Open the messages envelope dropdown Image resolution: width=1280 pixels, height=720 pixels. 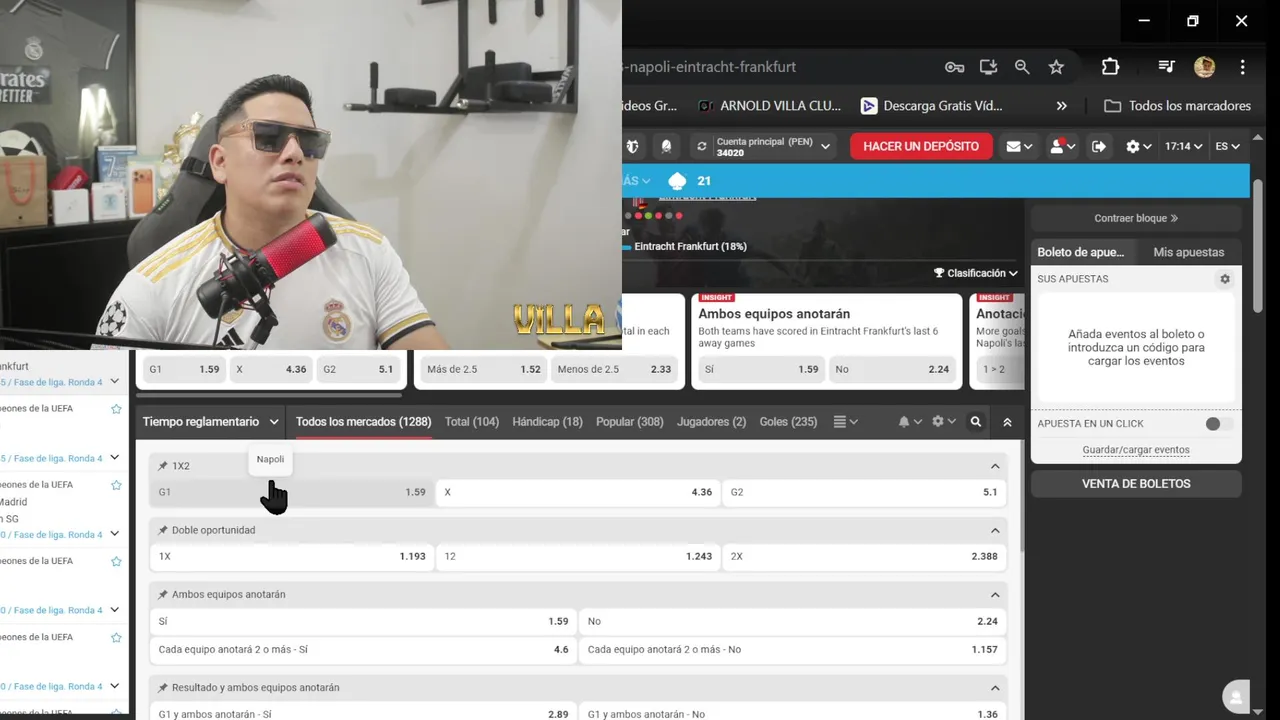1019,146
